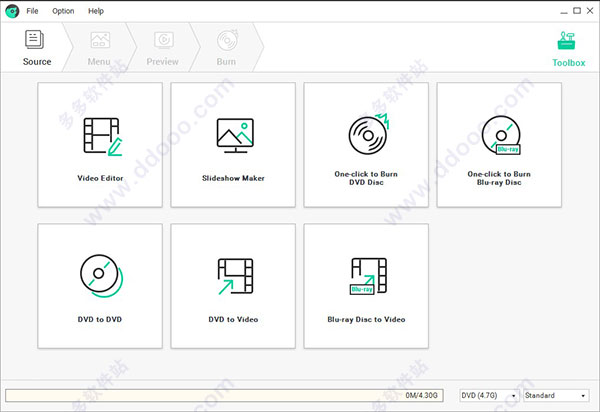This screenshot has width=600, height=412.
Task: Minimize the application window
Action: coord(564,11)
